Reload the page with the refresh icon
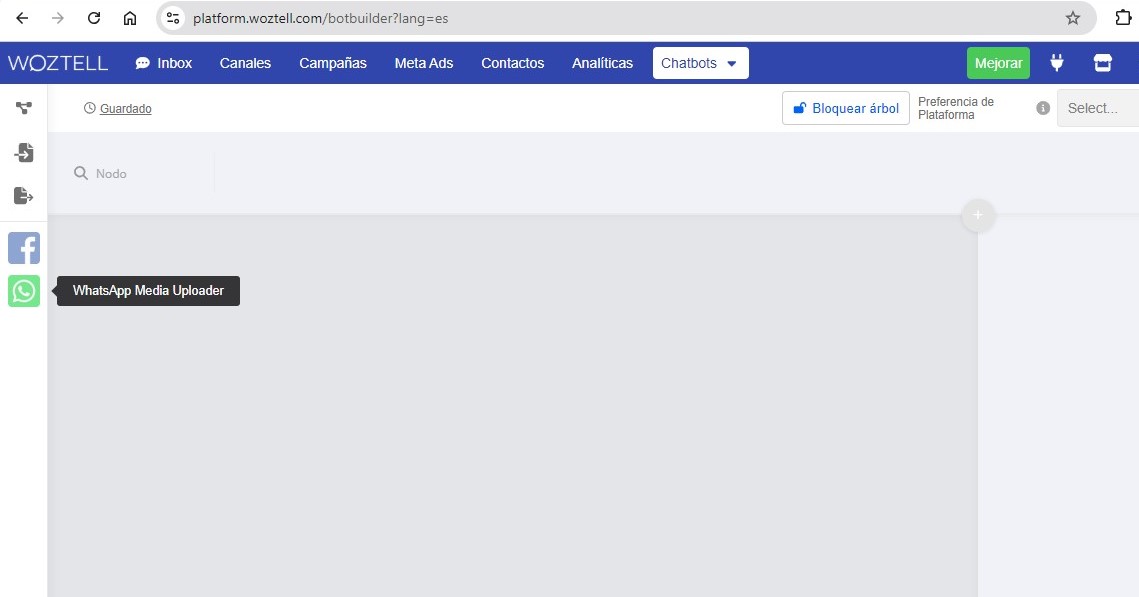Screen dimensions: 1139x597 click(94, 18)
